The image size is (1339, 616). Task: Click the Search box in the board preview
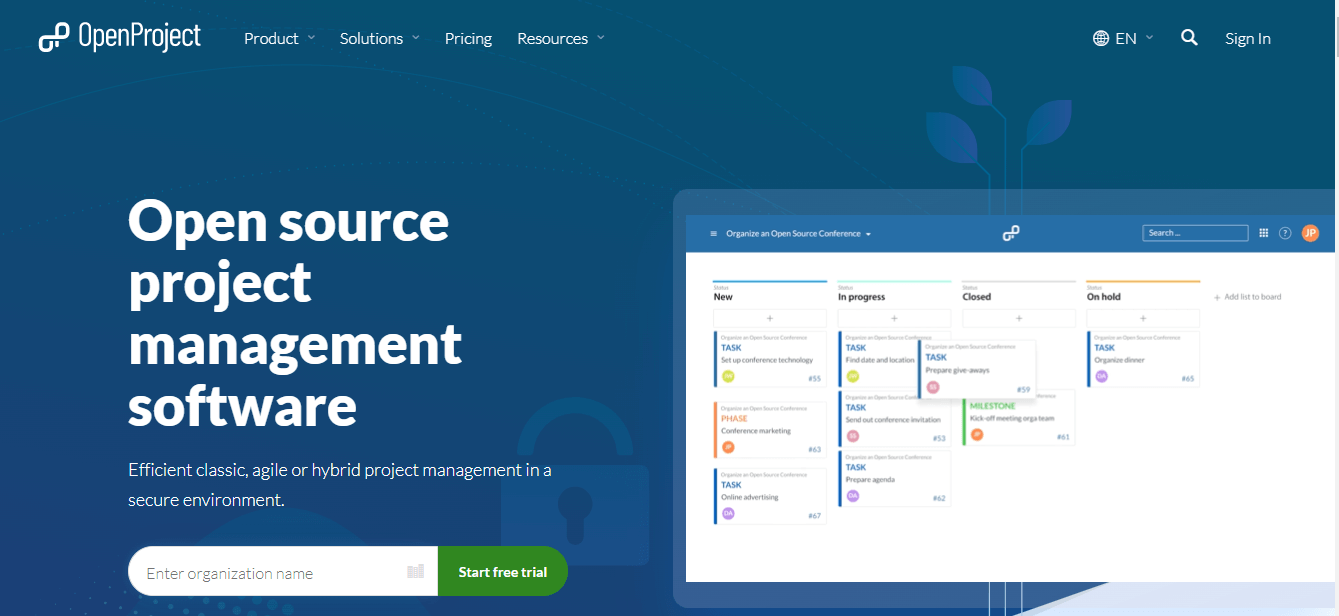[1195, 233]
